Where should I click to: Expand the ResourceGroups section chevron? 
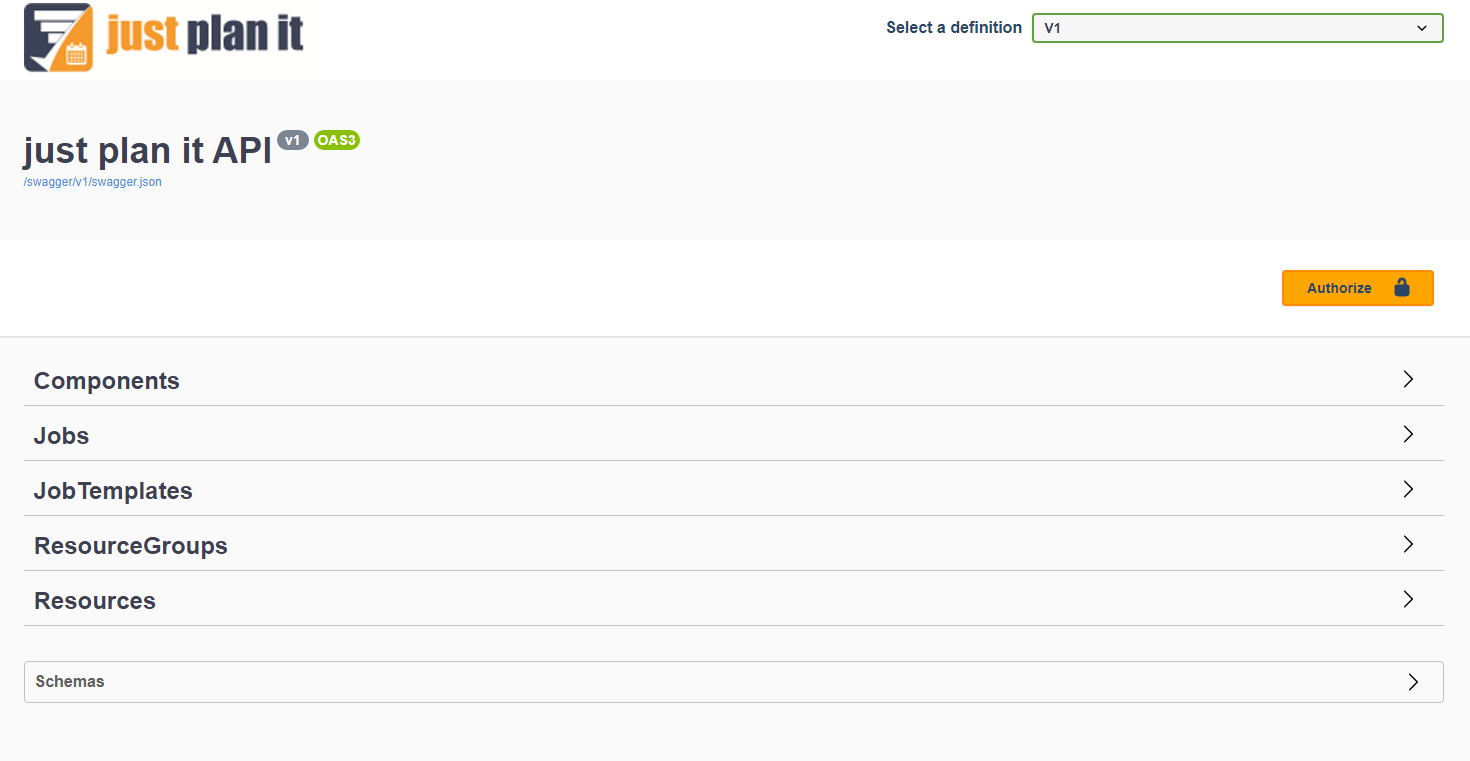tap(1408, 544)
